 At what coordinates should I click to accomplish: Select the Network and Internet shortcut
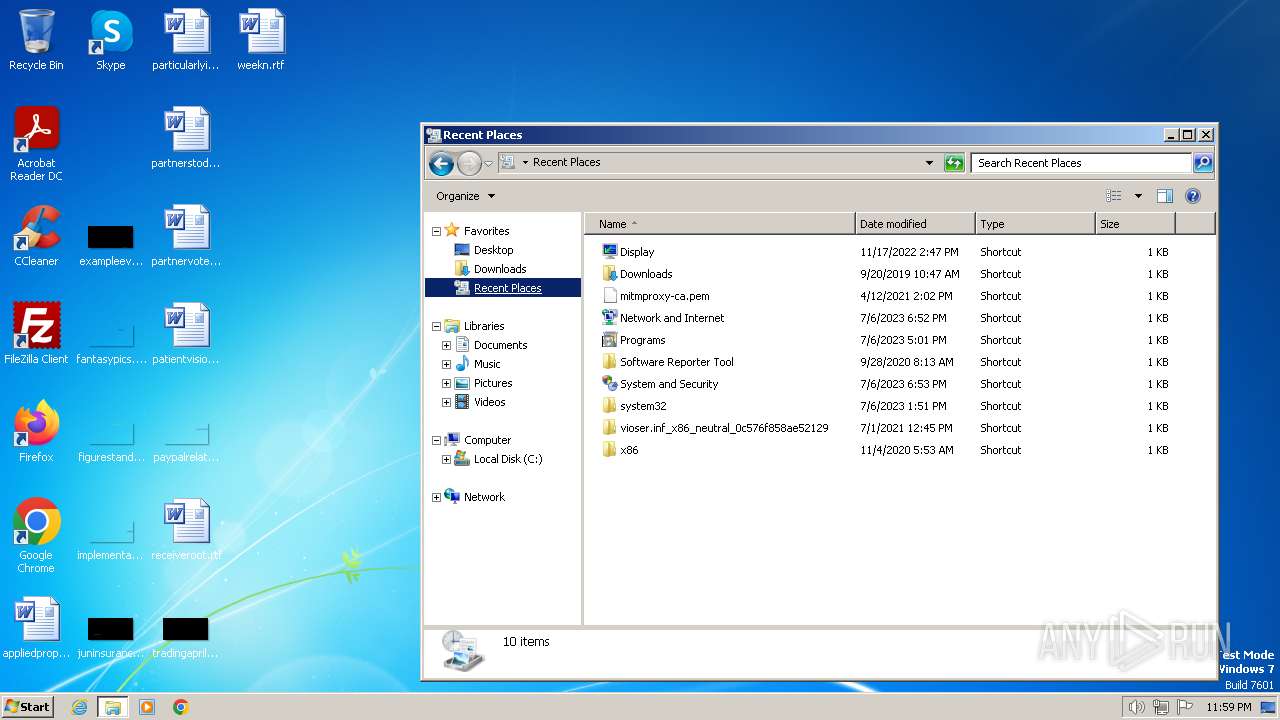(671, 318)
